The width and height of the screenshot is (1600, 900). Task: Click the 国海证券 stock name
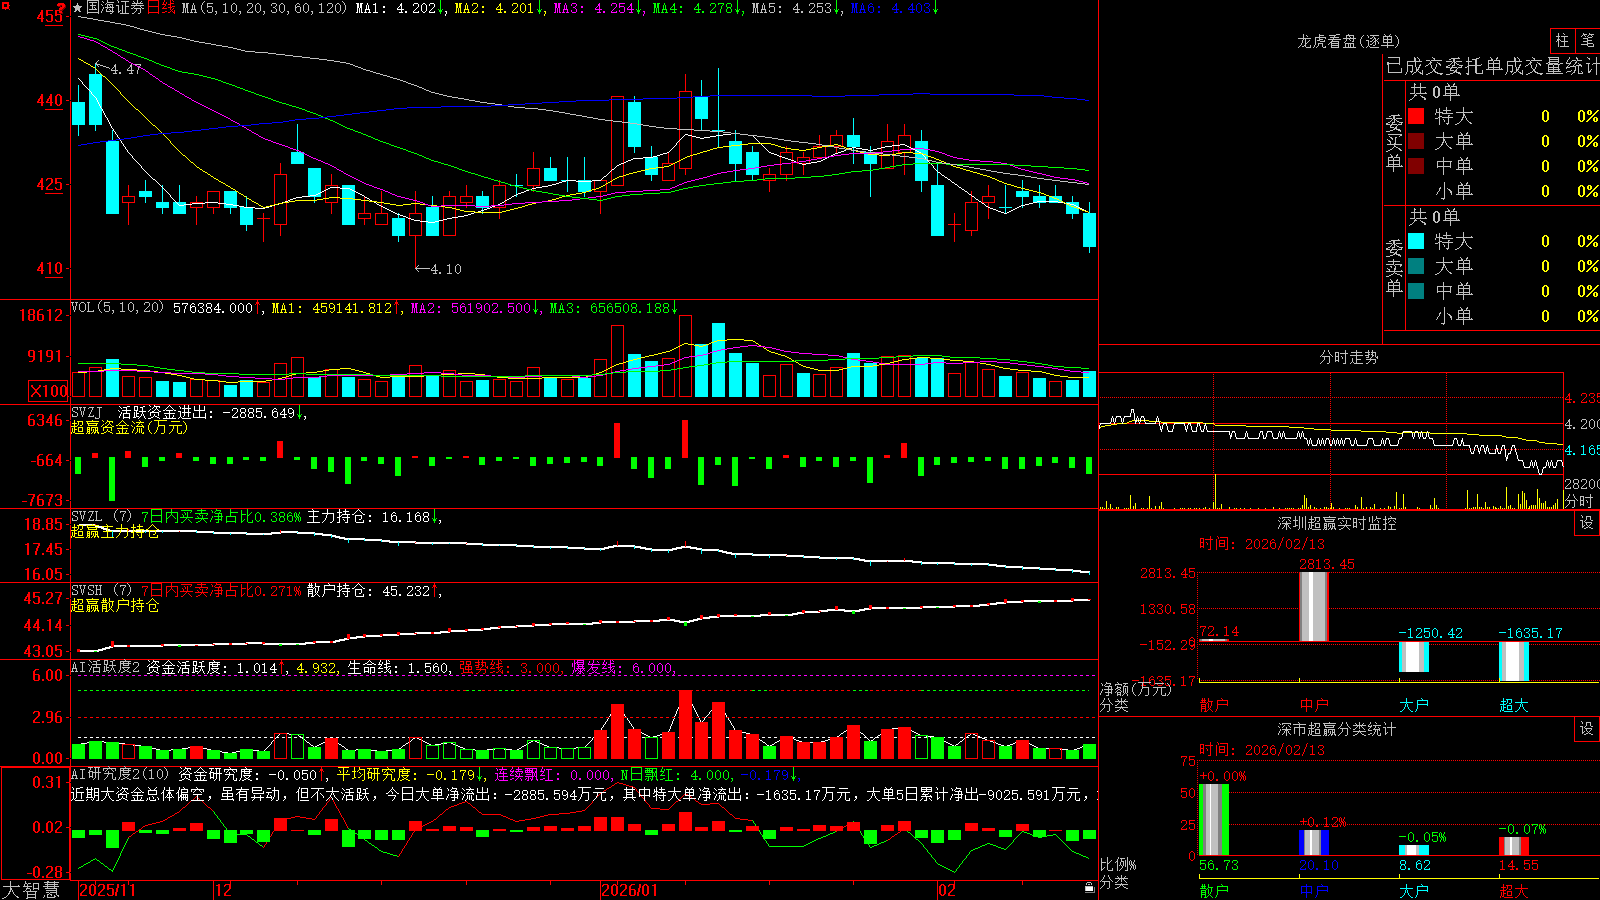115,8
